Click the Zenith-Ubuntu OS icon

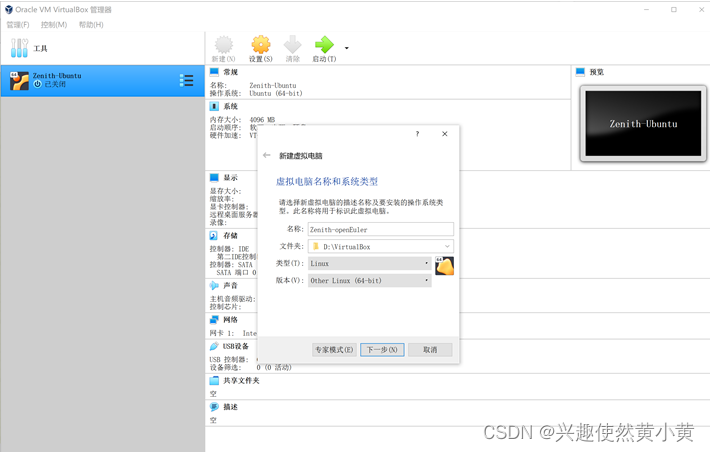click(19, 81)
